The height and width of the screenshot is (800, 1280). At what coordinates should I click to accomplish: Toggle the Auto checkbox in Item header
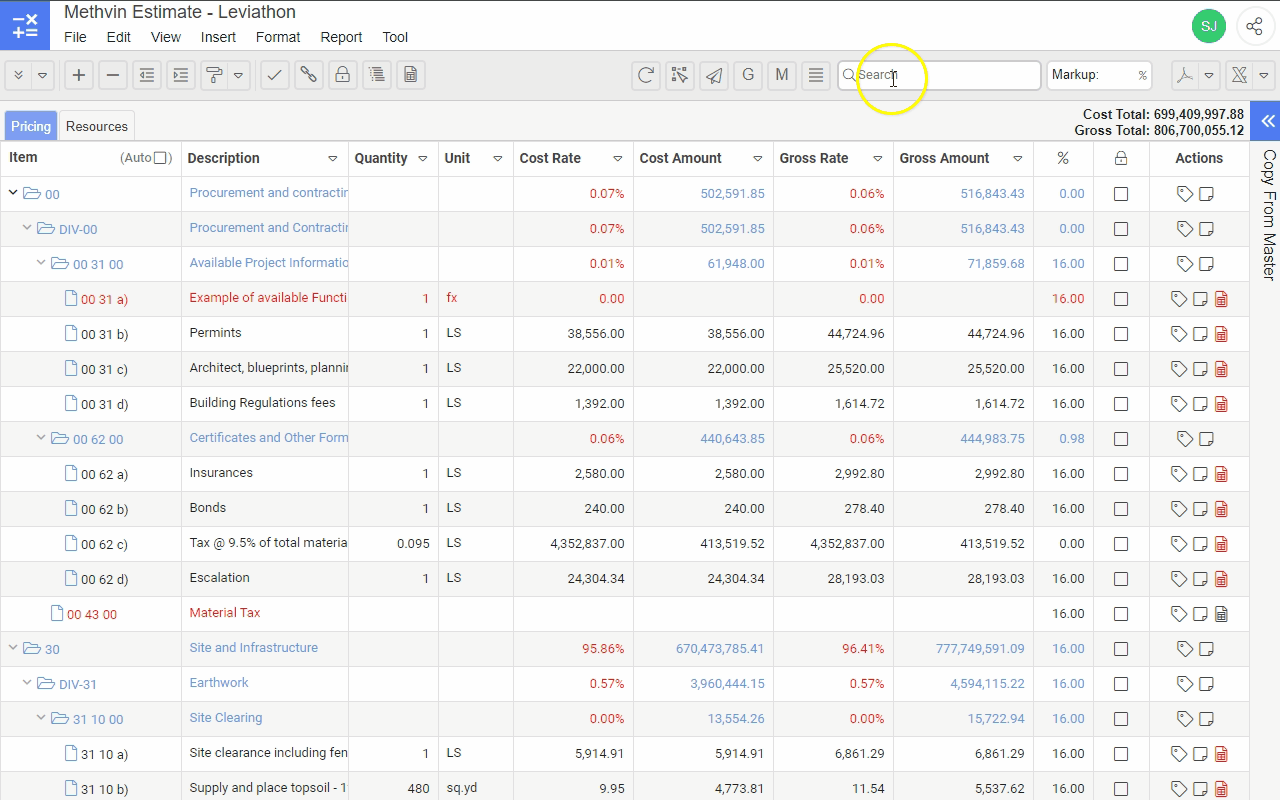(x=162, y=158)
